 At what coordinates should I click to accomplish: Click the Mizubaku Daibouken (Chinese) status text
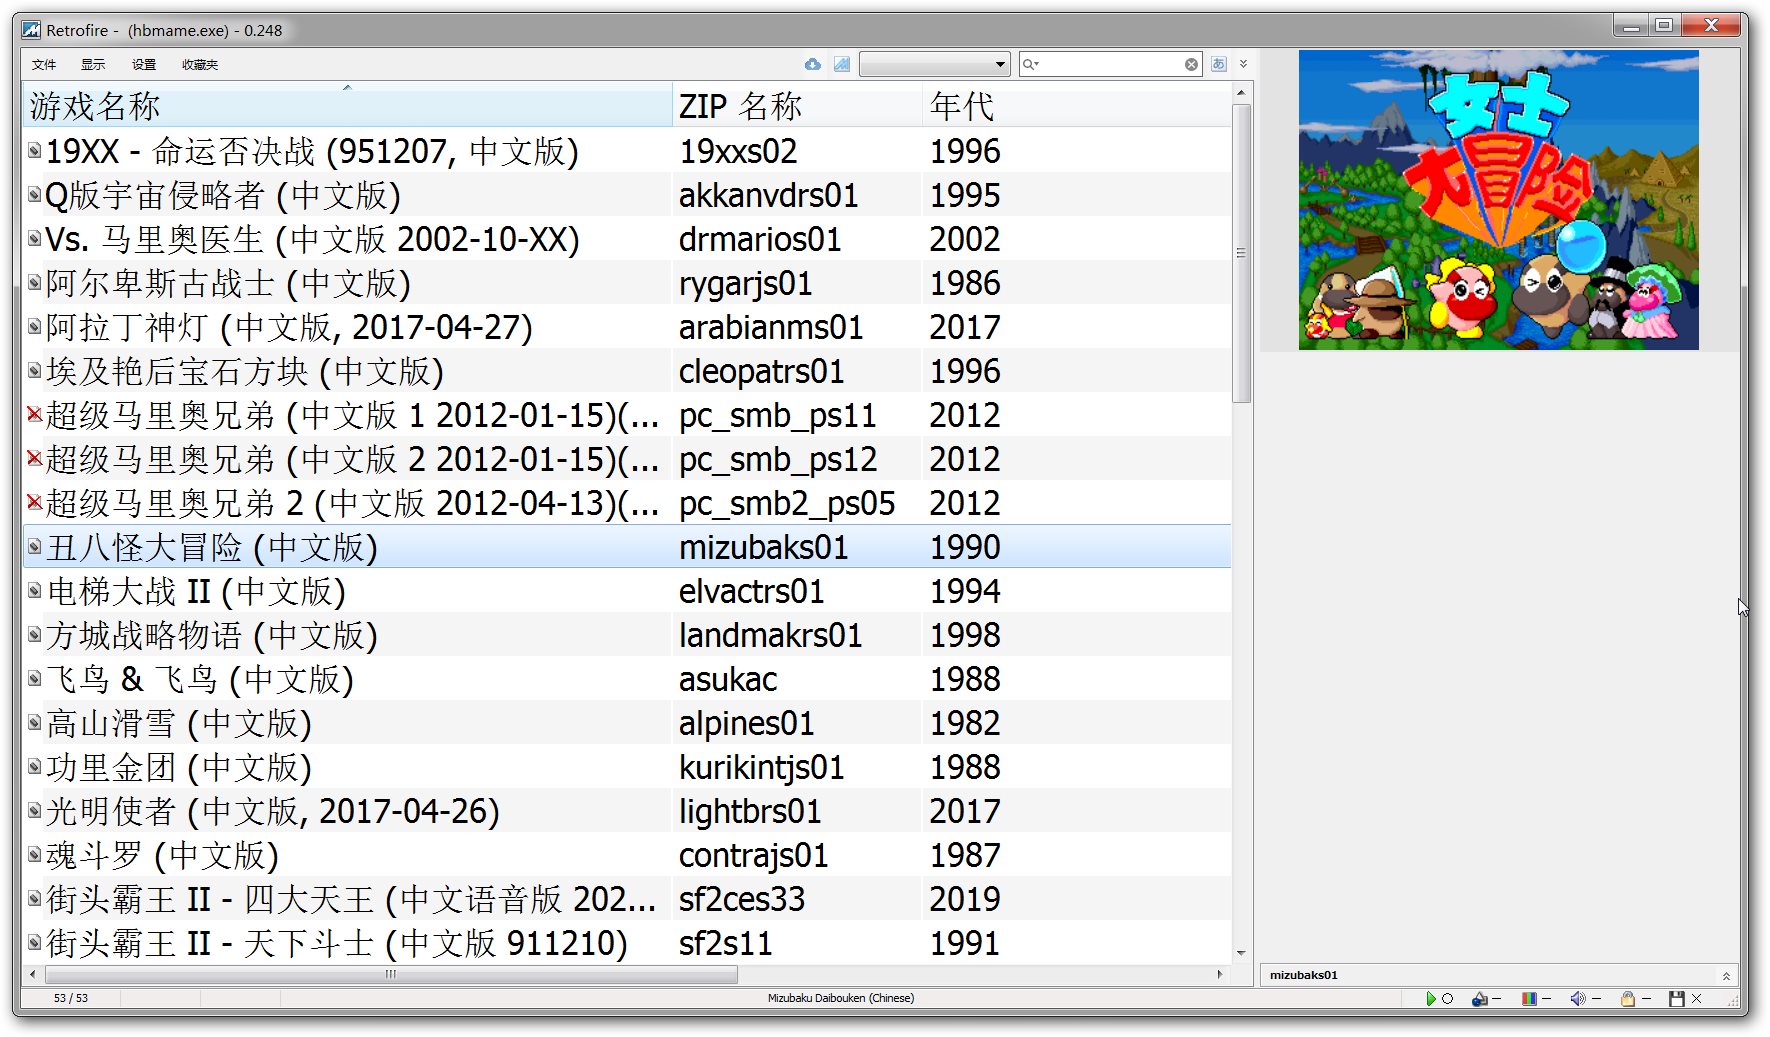tap(841, 998)
